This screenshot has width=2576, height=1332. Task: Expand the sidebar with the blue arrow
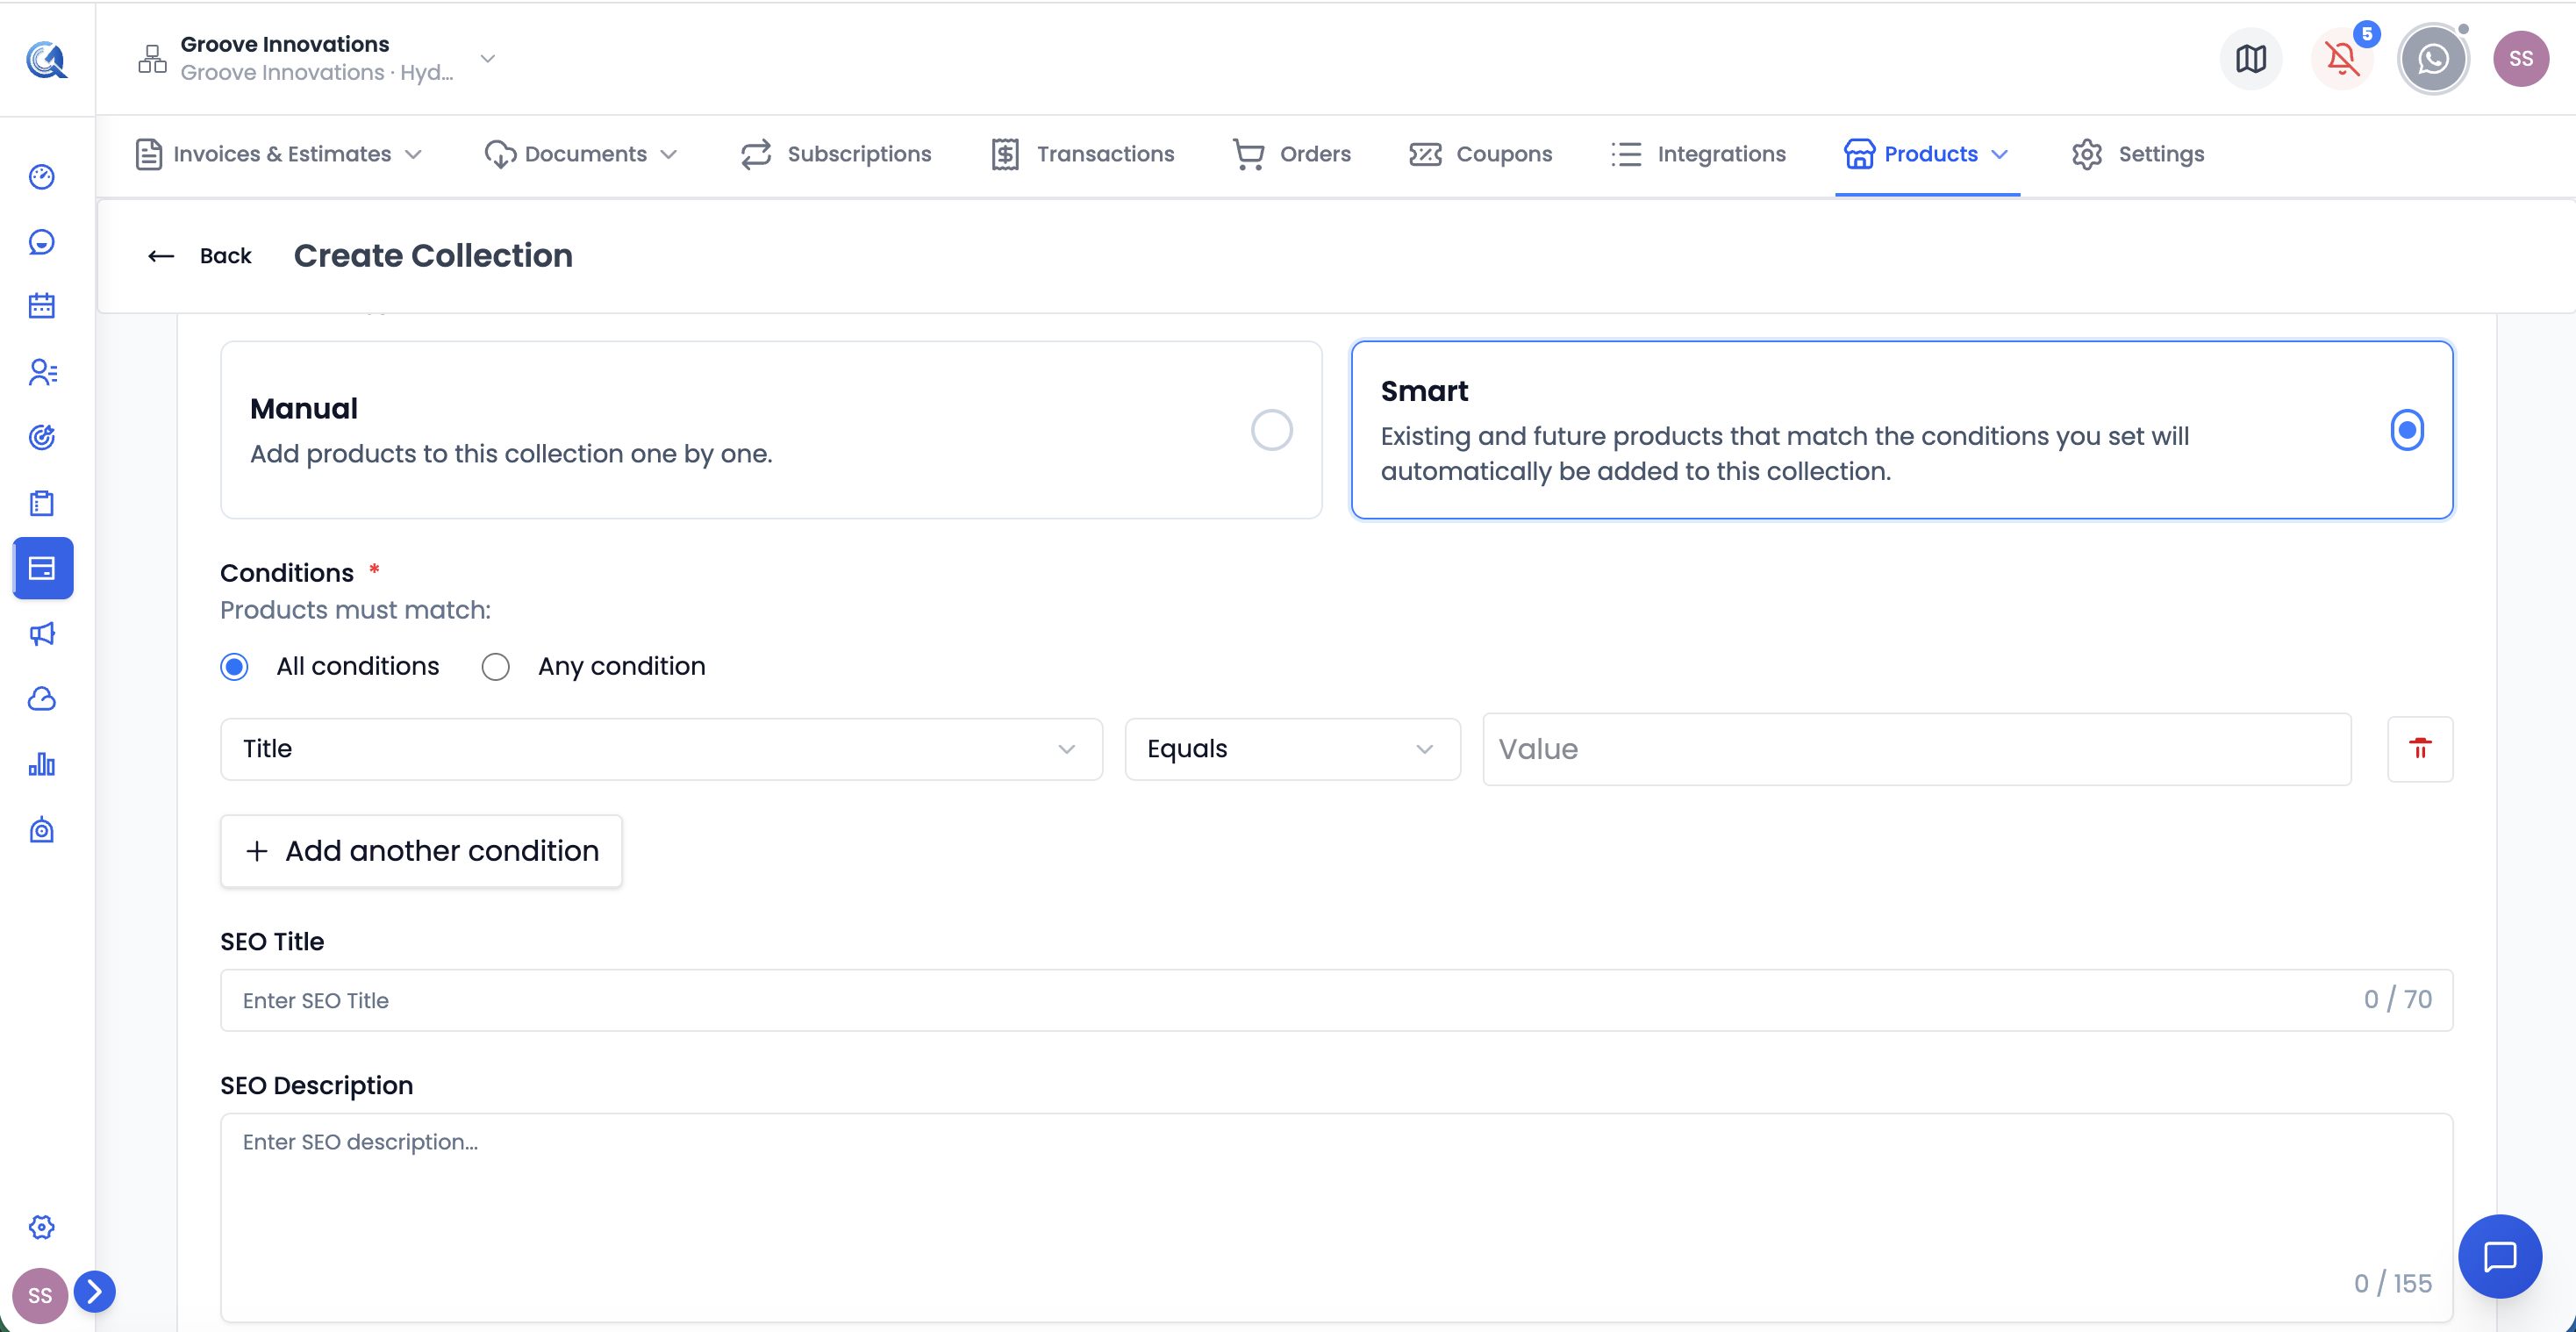(95, 1291)
